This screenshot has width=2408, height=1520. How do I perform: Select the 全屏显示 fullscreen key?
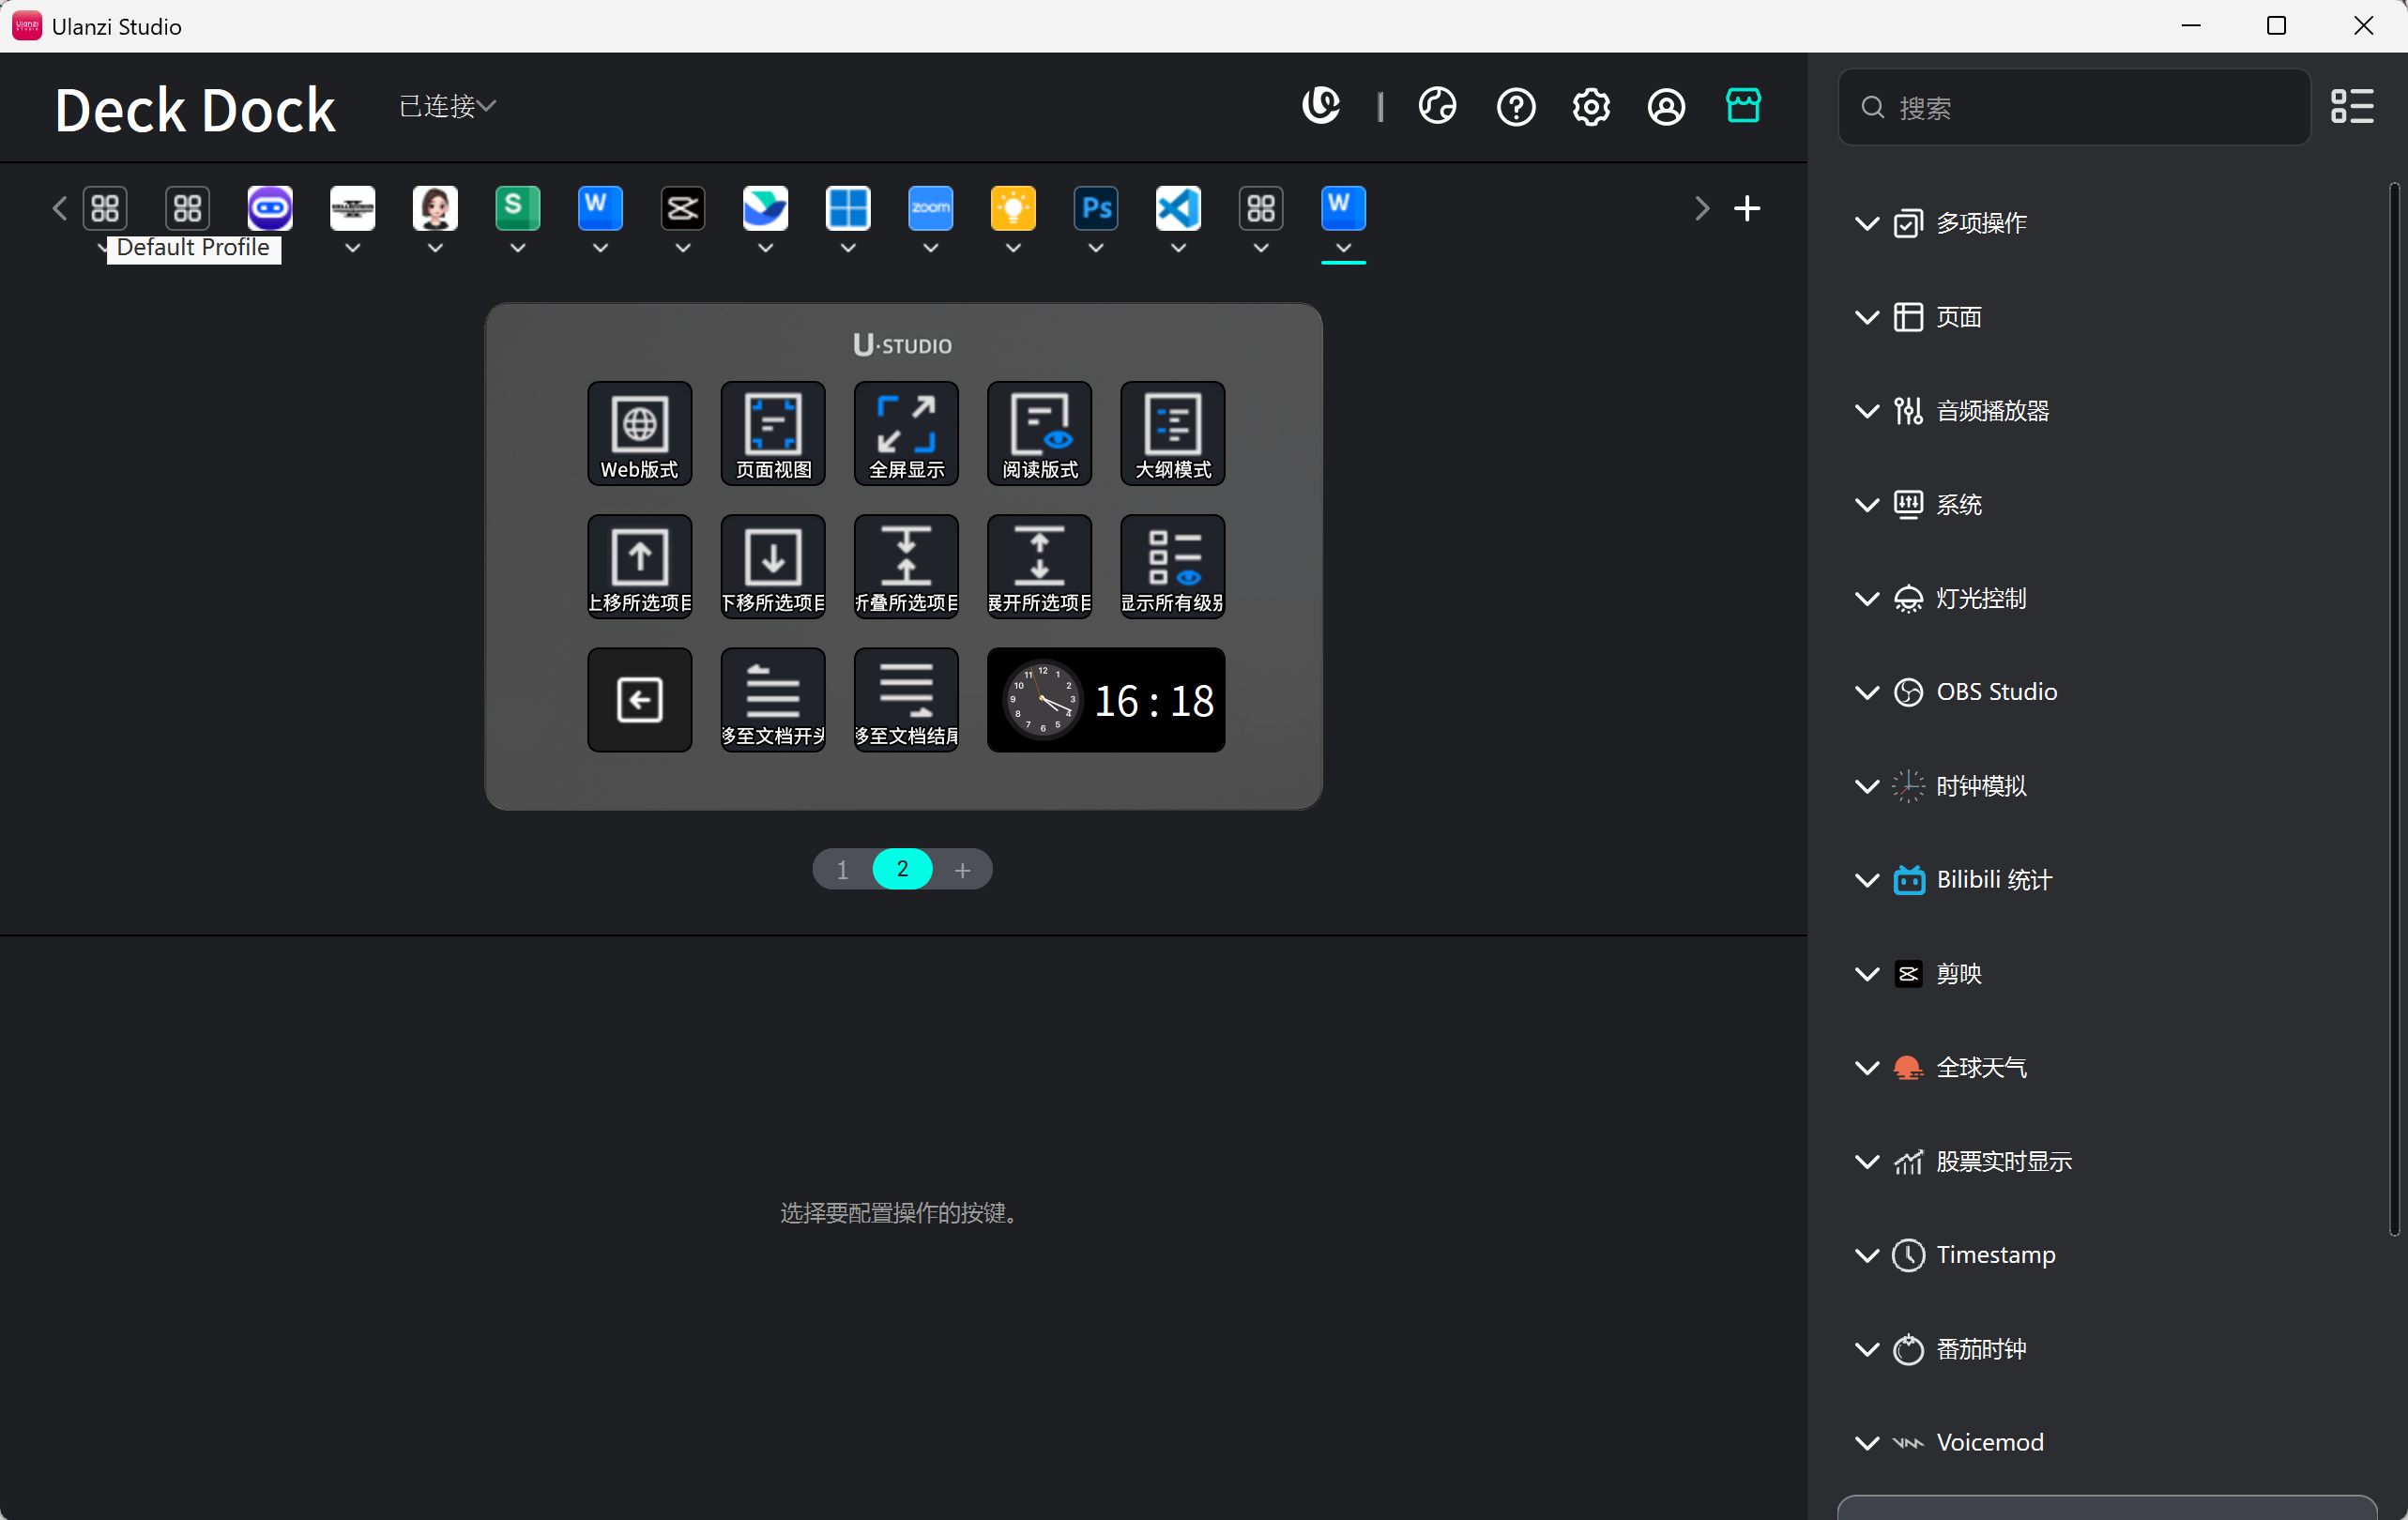point(906,433)
